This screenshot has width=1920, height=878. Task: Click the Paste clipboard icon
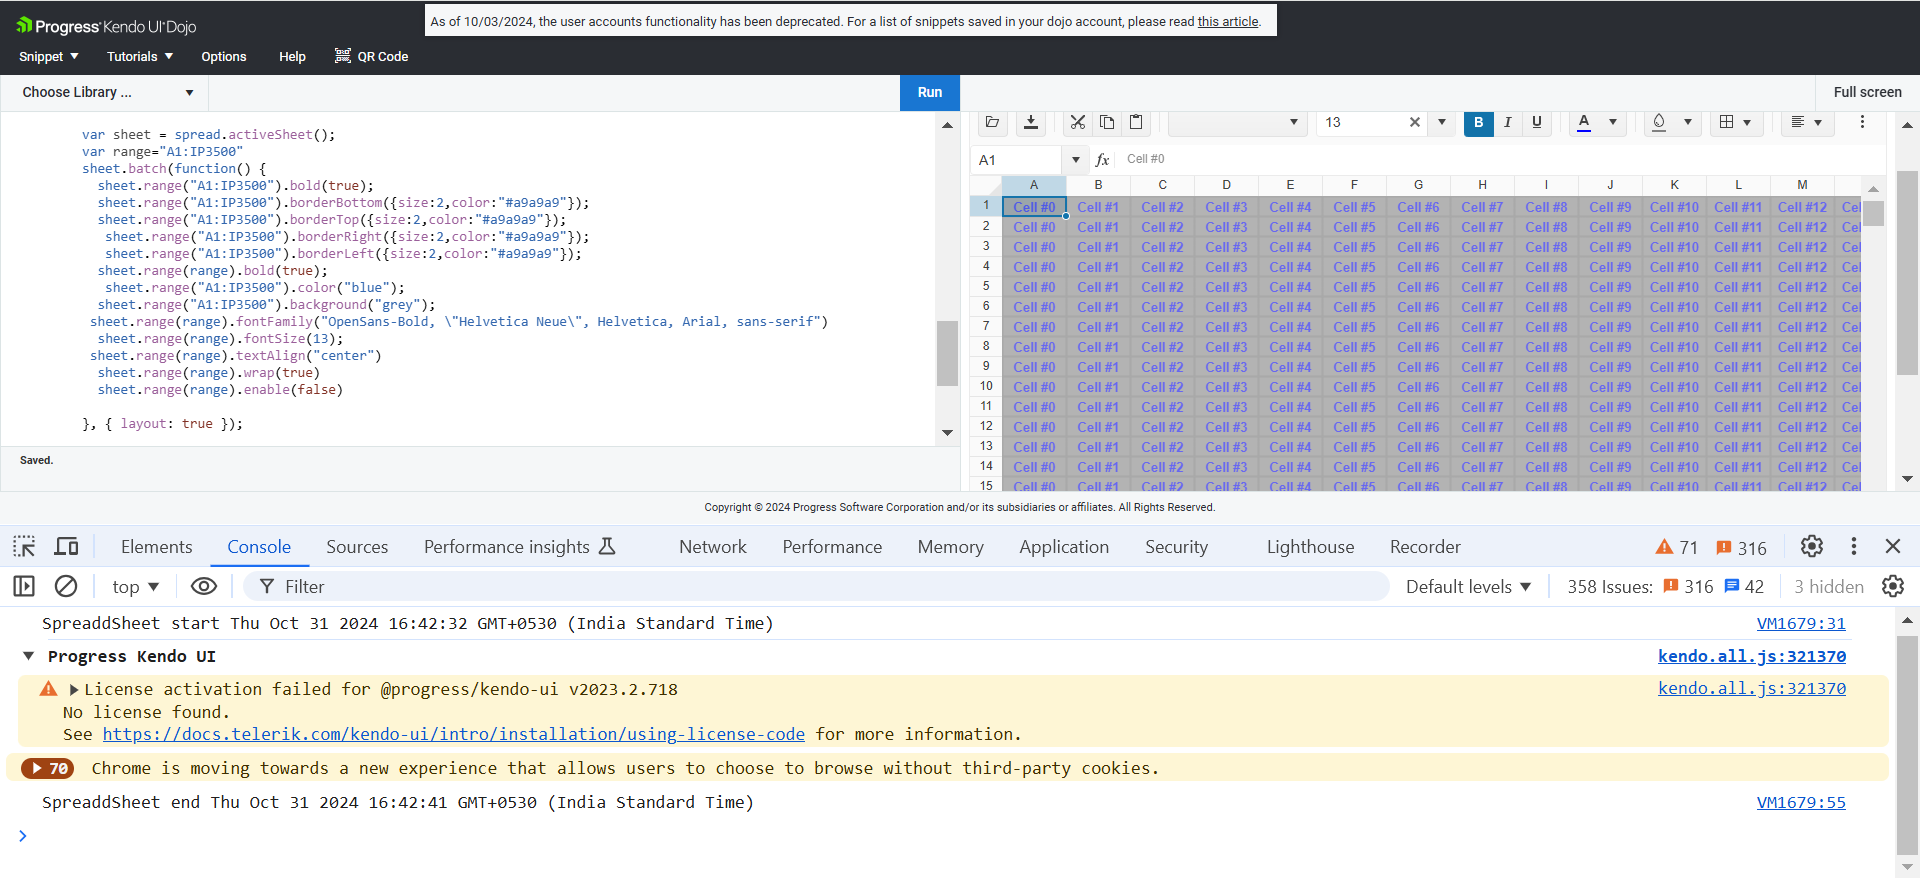tap(1136, 122)
